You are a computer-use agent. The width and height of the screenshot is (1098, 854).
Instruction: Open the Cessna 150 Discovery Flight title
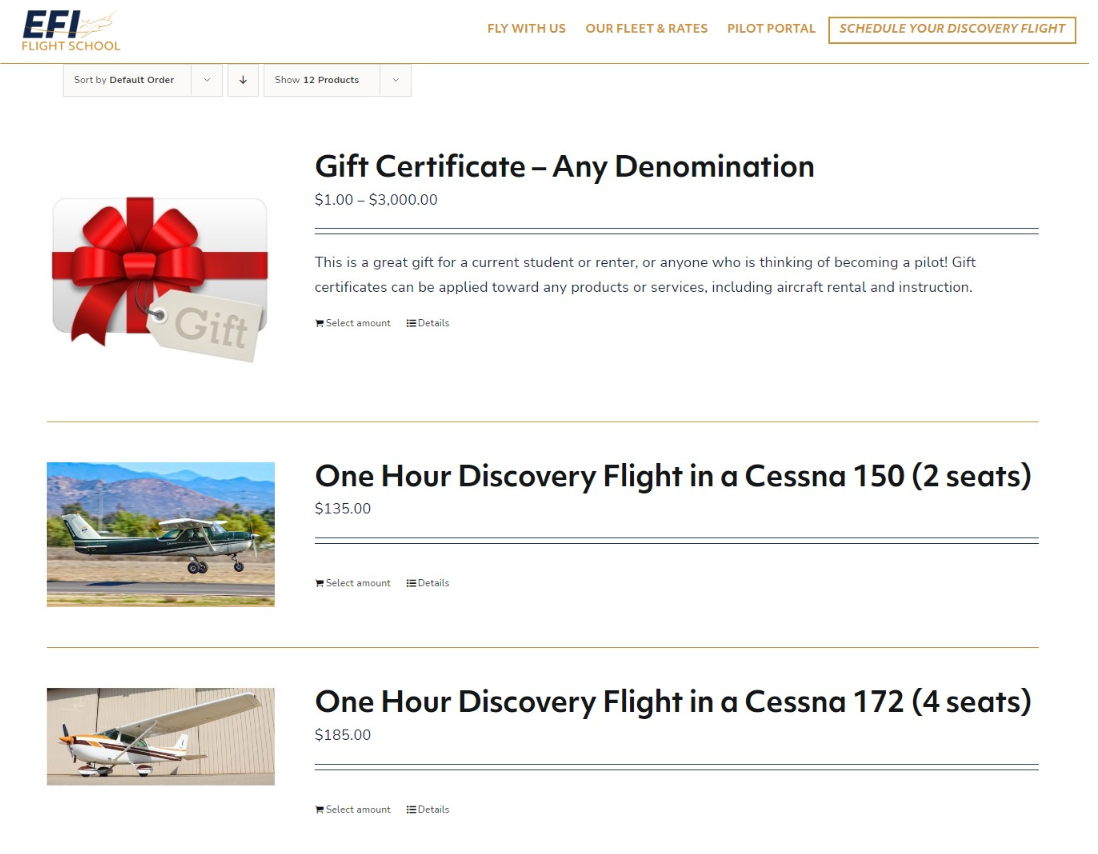tap(672, 476)
